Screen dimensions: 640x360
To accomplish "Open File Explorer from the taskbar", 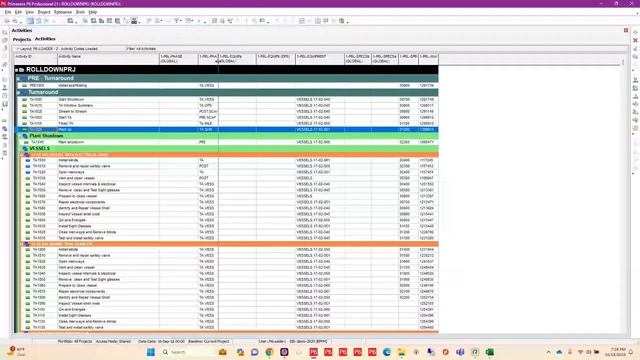I will 402,352.
